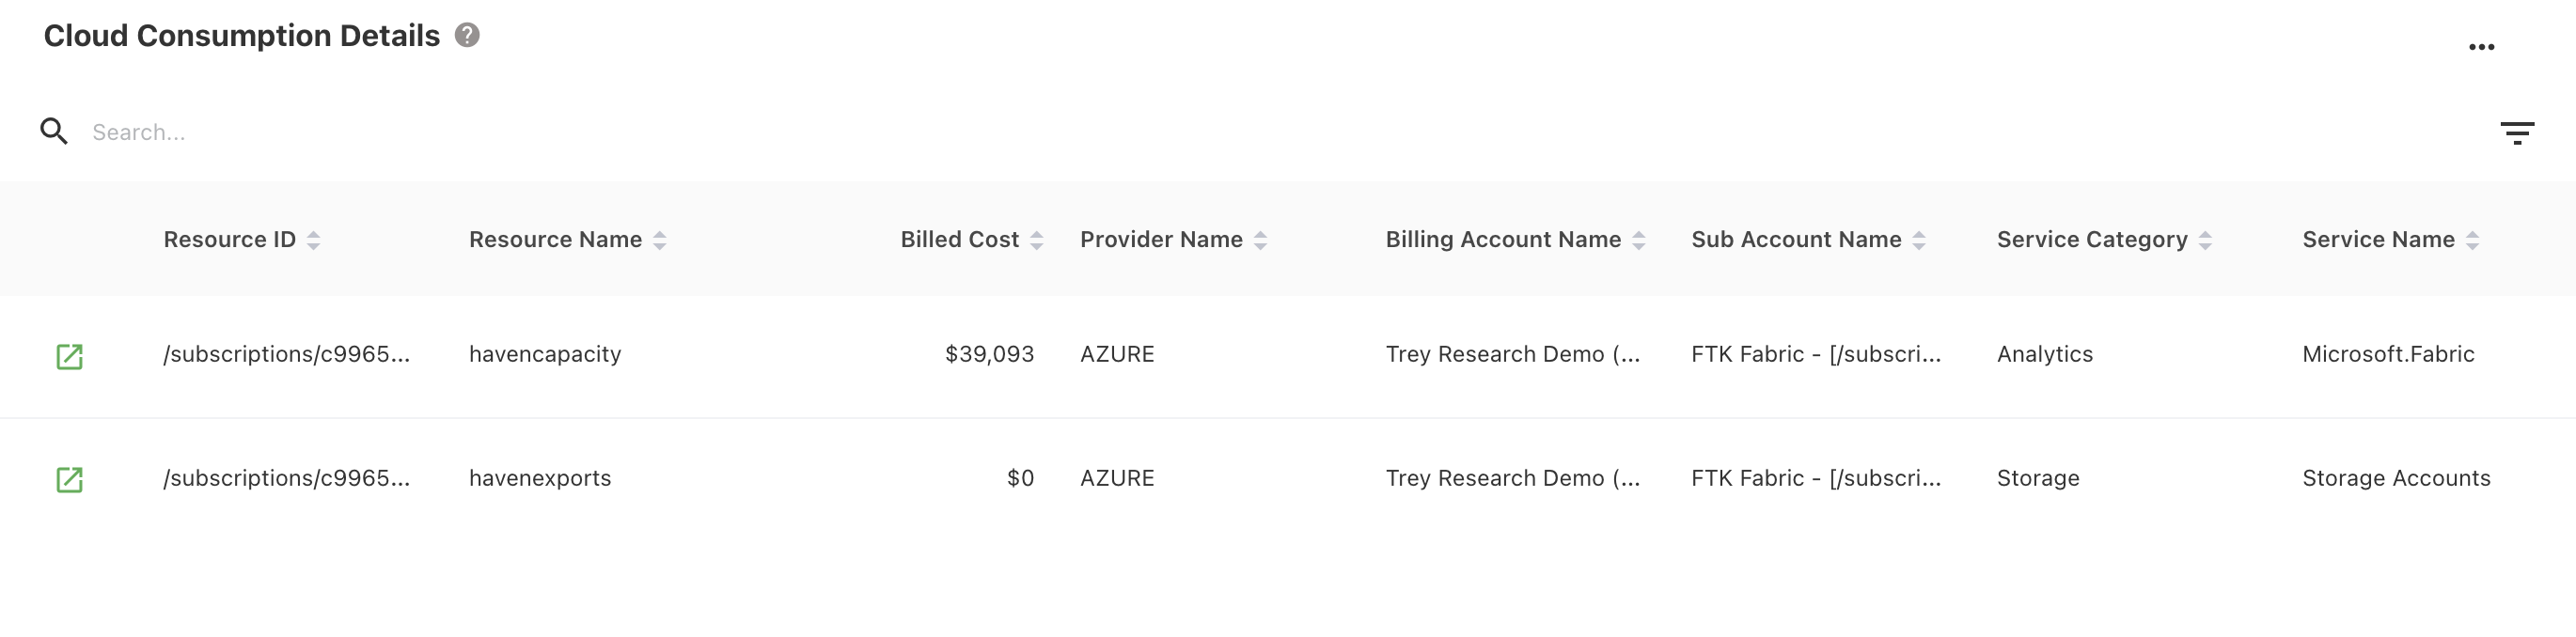Sort the table by Provider Name
Image resolution: width=2576 pixels, height=637 pixels.
point(1261,240)
